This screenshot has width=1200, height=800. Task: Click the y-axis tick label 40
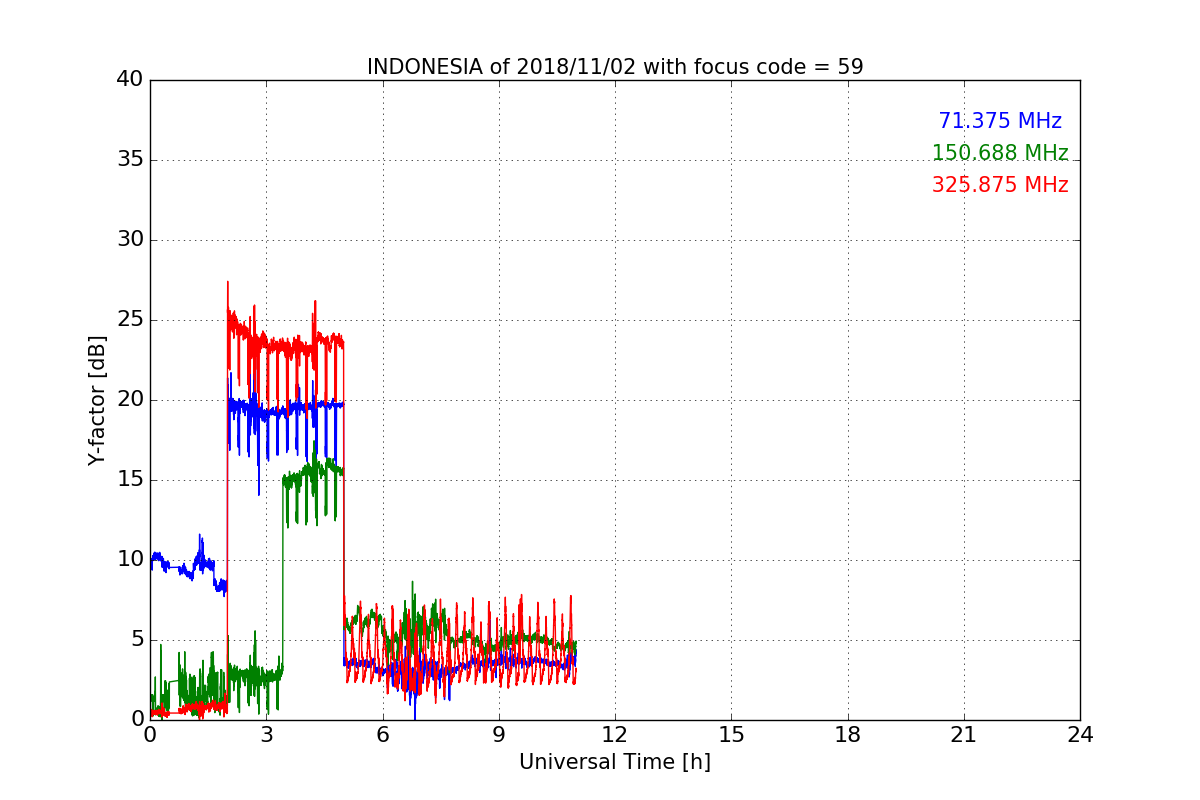[x=130, y=80]
